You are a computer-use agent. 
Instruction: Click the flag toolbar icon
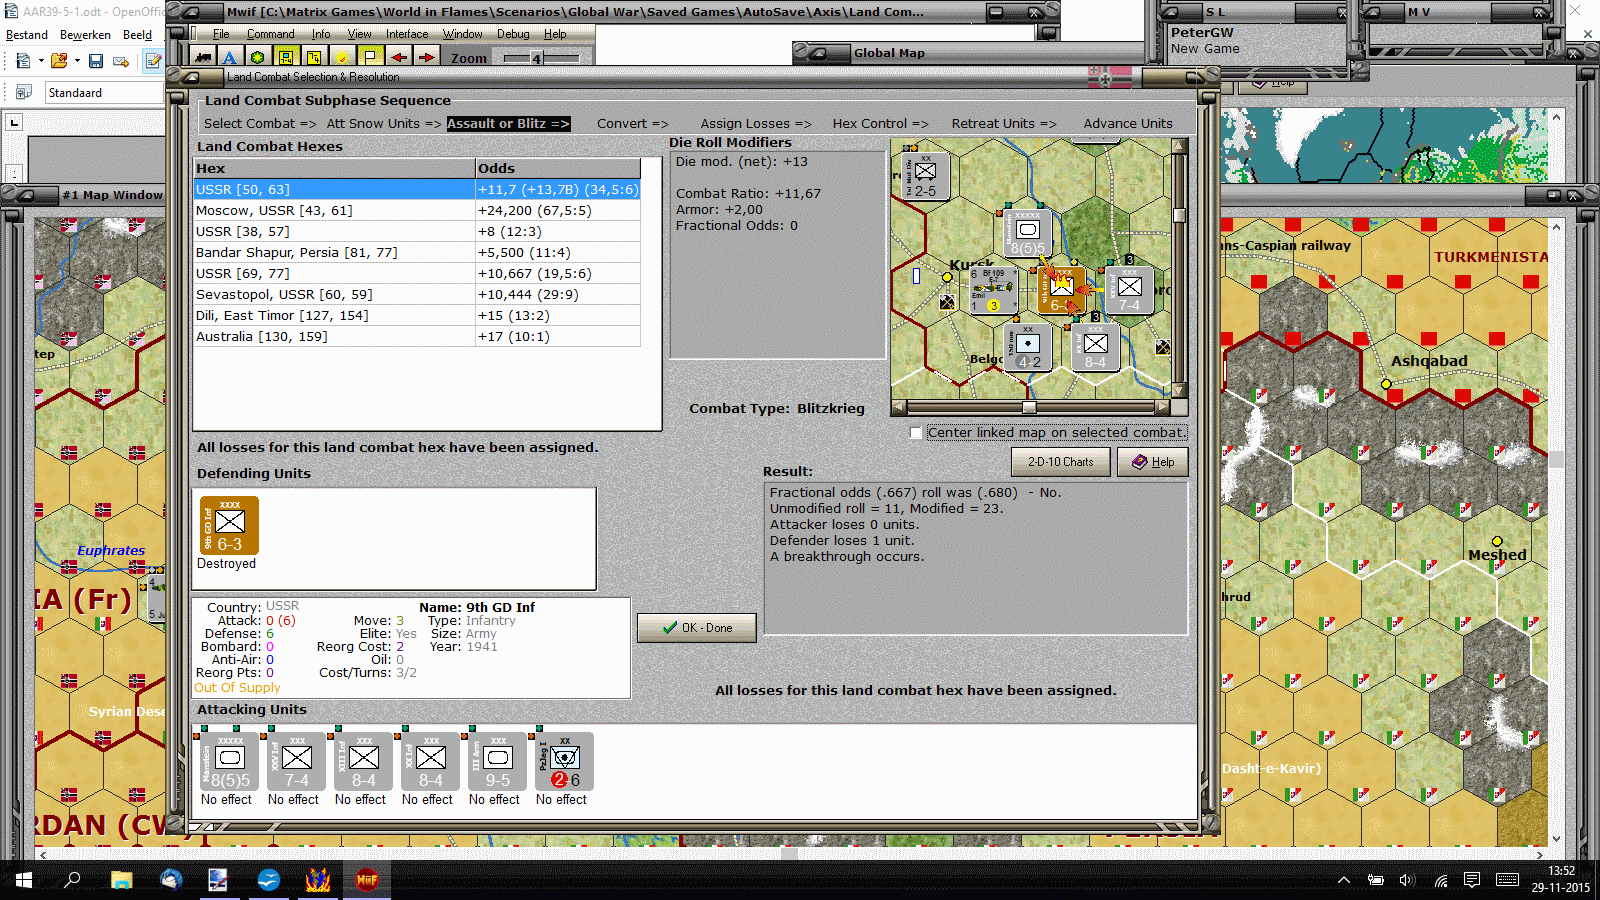click(370, 58)
